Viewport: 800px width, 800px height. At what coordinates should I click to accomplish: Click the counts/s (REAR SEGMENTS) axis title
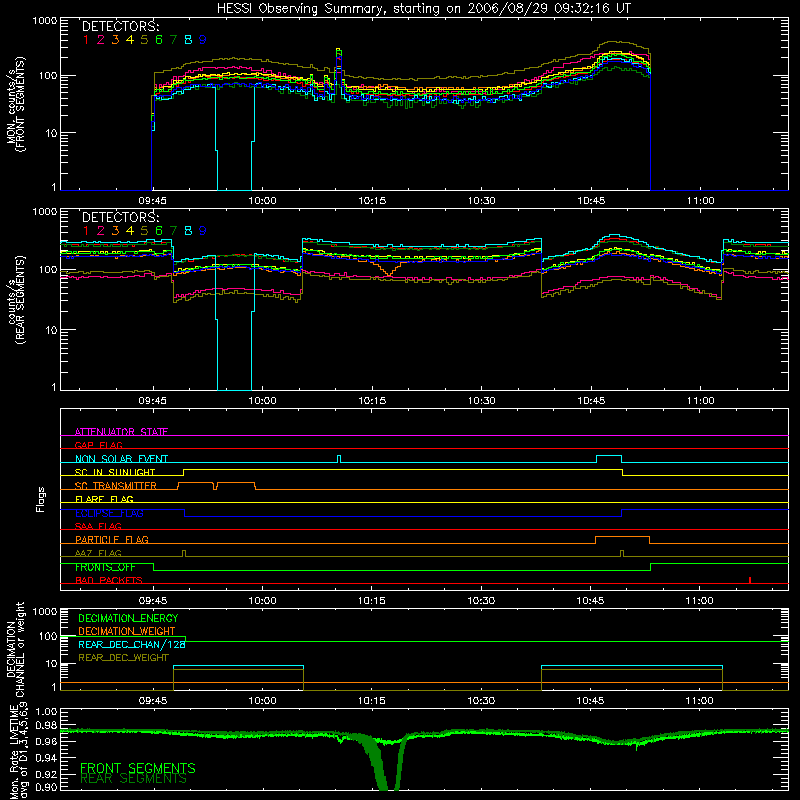pyautogui.click(x=16, y=300)
